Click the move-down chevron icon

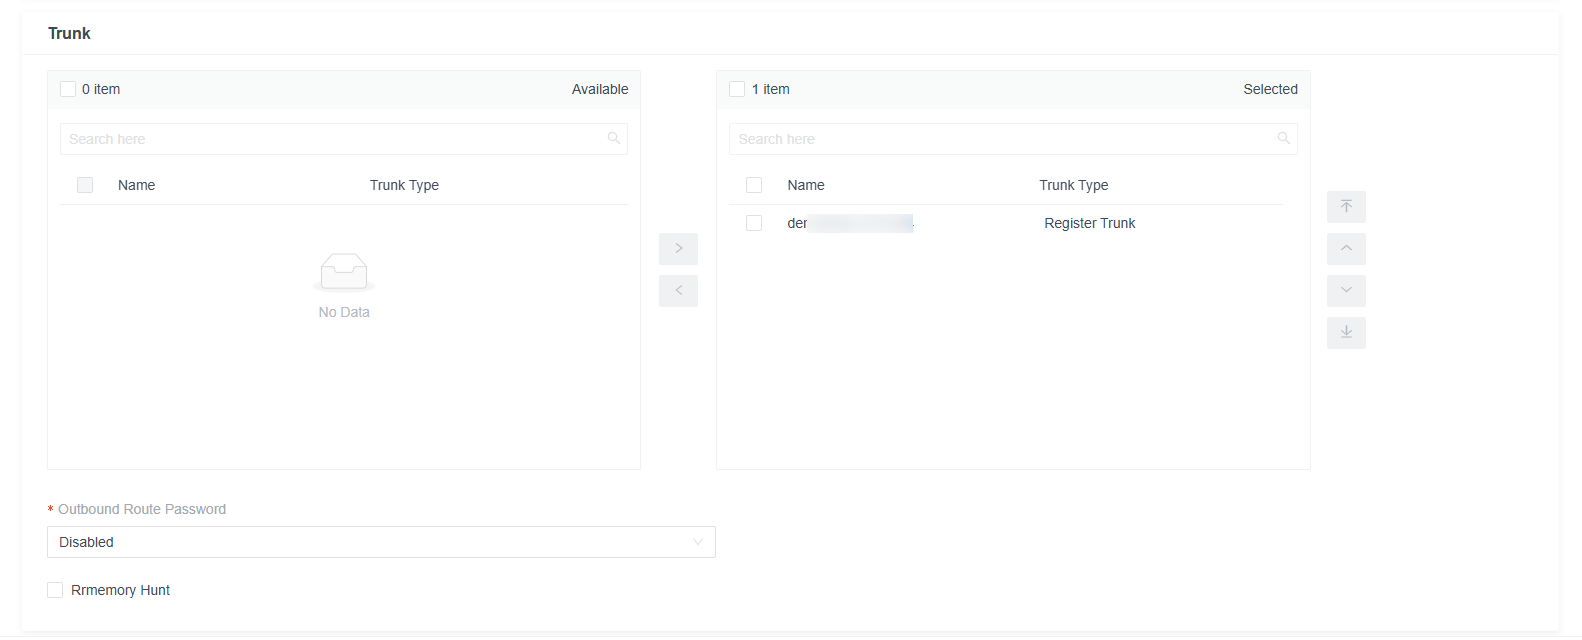point(1346,291)
